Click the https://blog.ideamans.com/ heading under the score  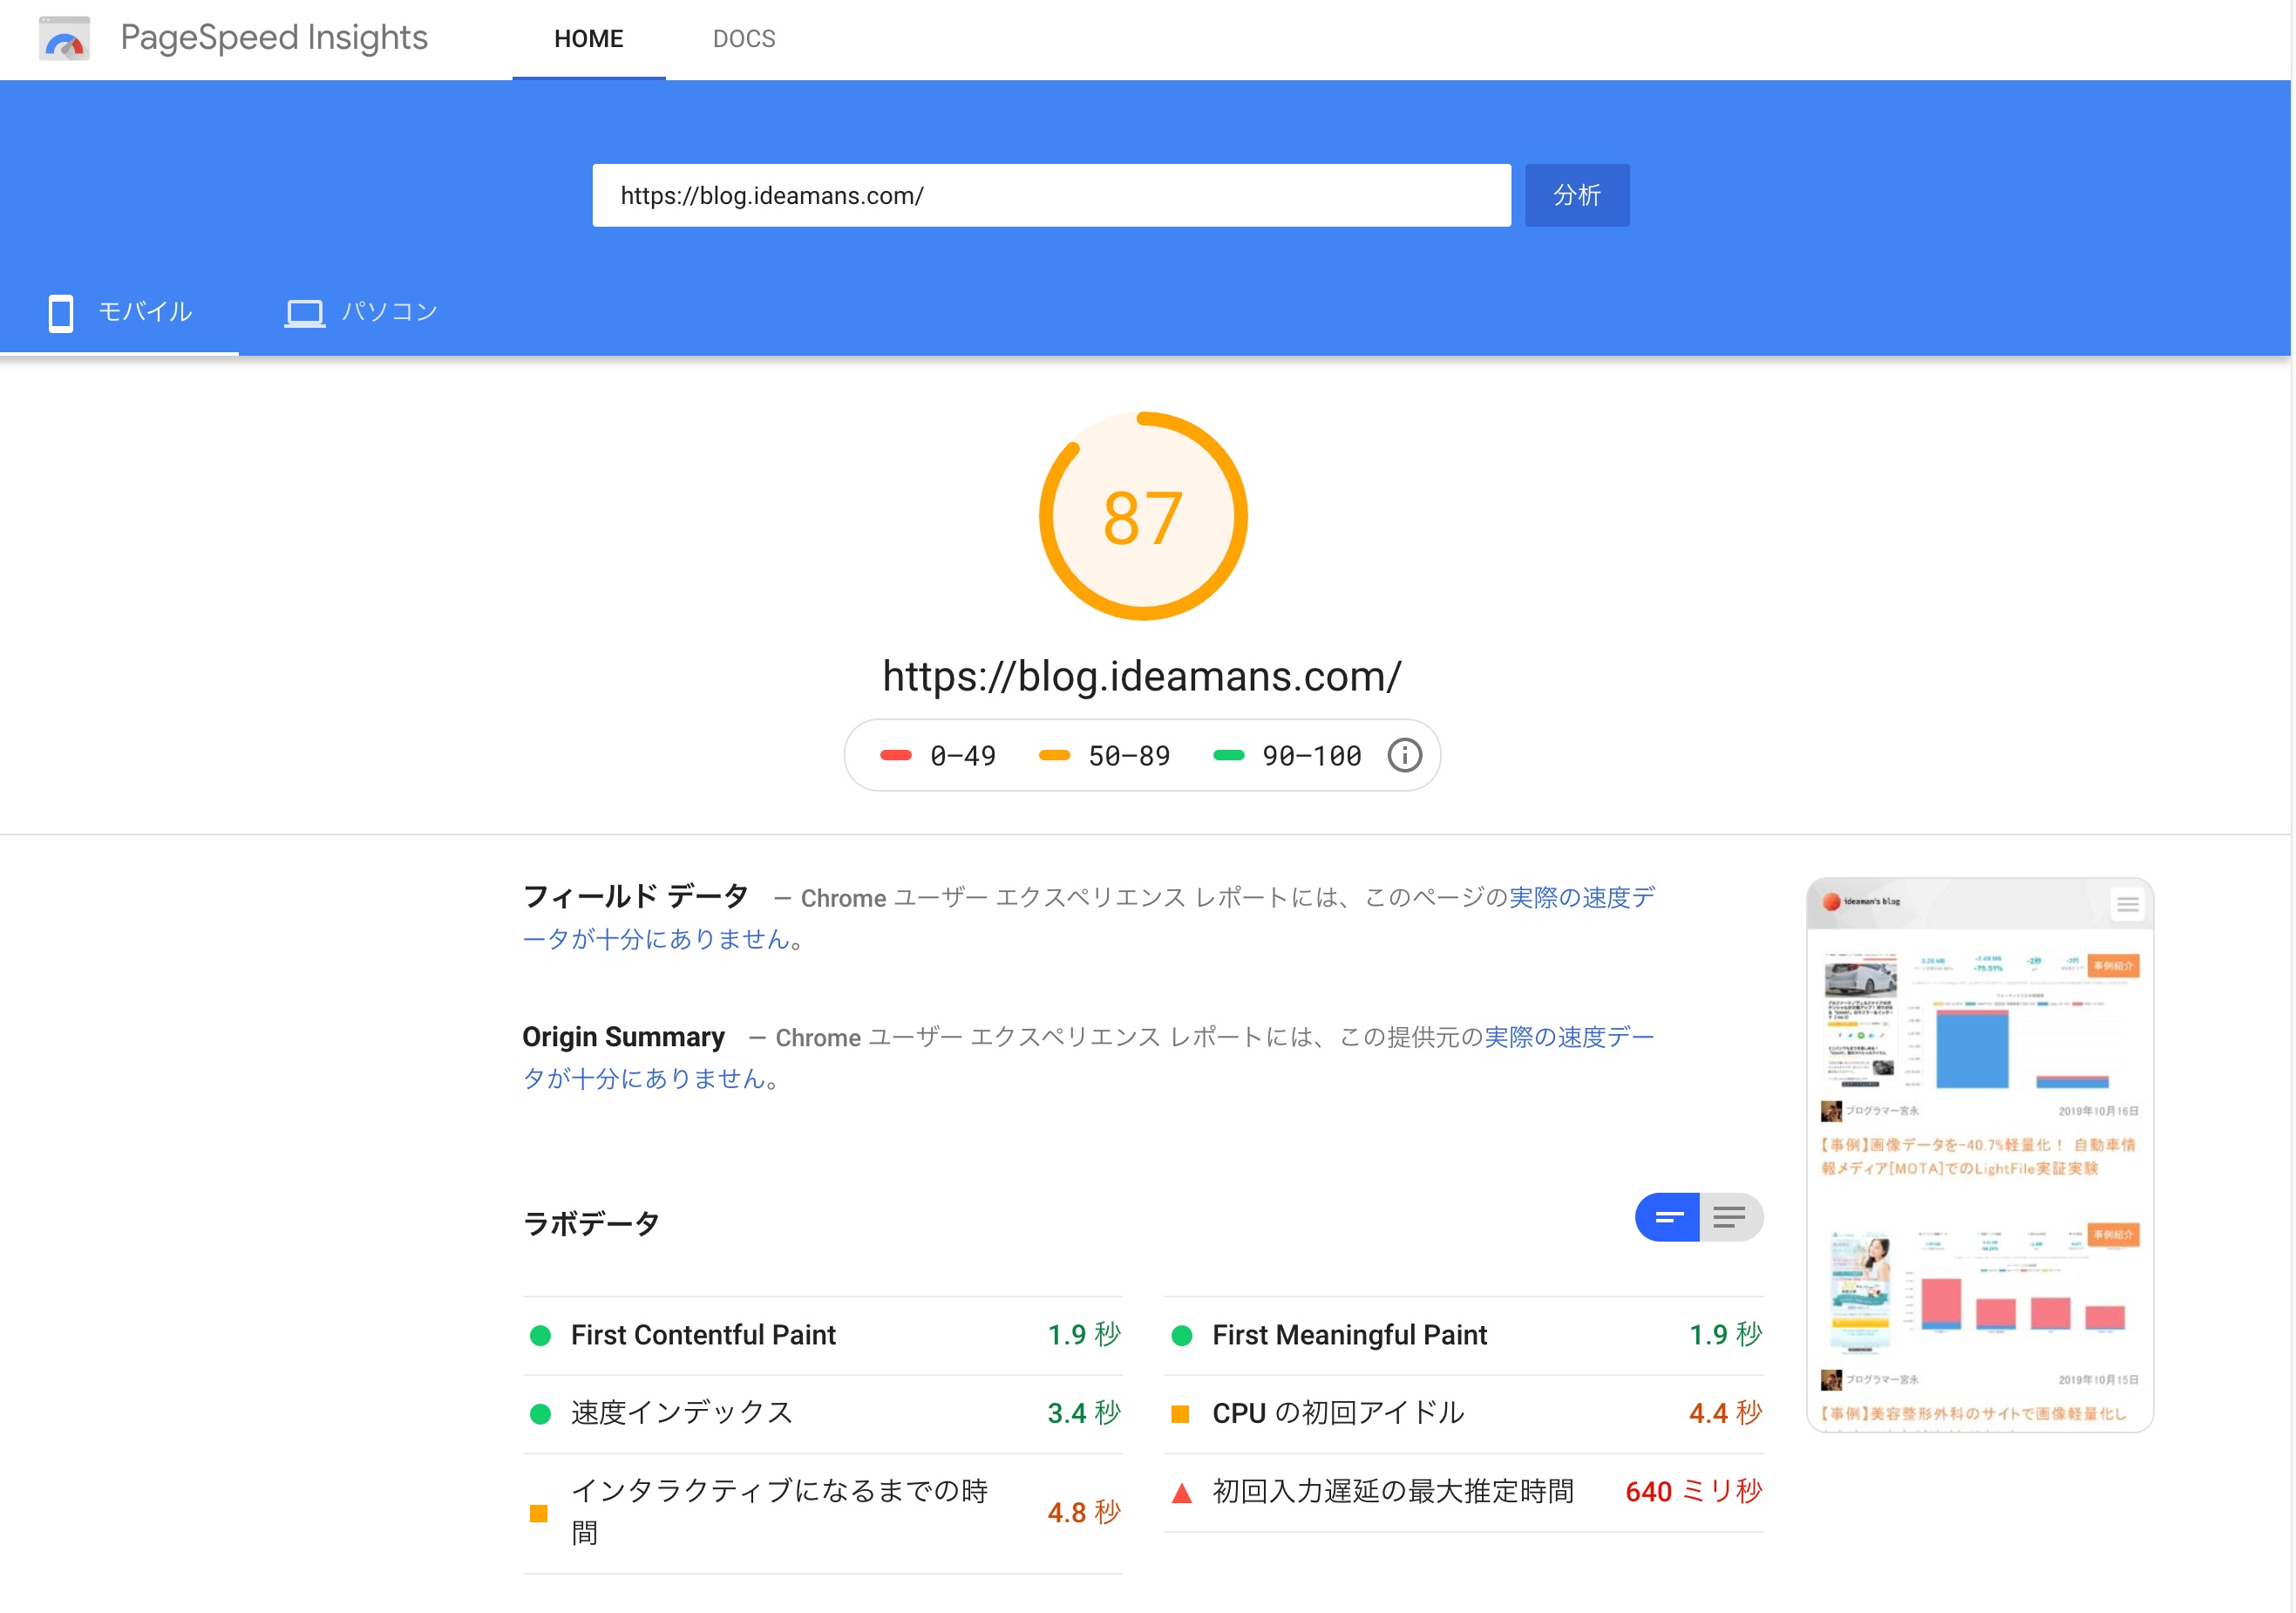(x=1142, y=676)
